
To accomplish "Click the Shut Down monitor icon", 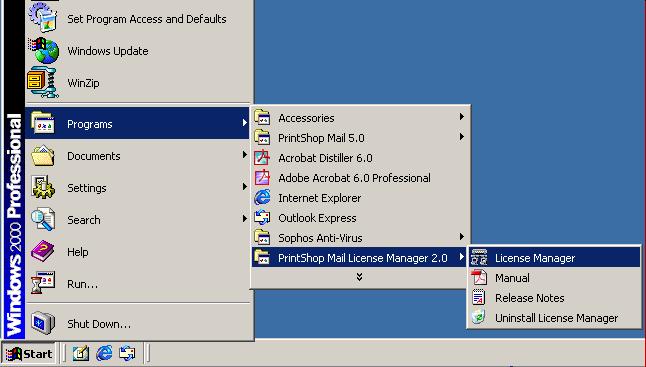I will [x=43, y=323].
